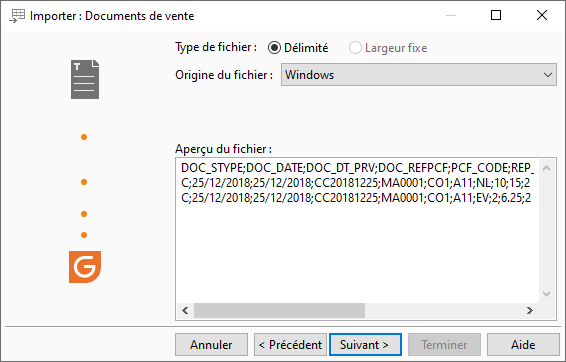
Task: Click the first orange wizard step dot
Action: coord(84,137)
